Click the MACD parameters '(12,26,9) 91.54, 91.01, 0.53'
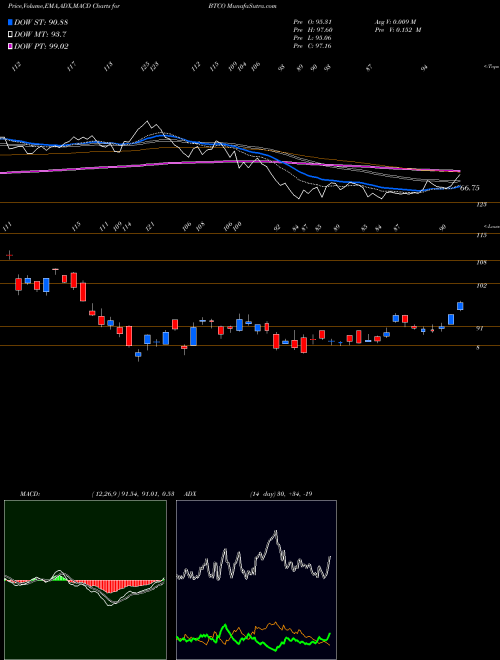This screenshot has width=500, height=660. 132,494
